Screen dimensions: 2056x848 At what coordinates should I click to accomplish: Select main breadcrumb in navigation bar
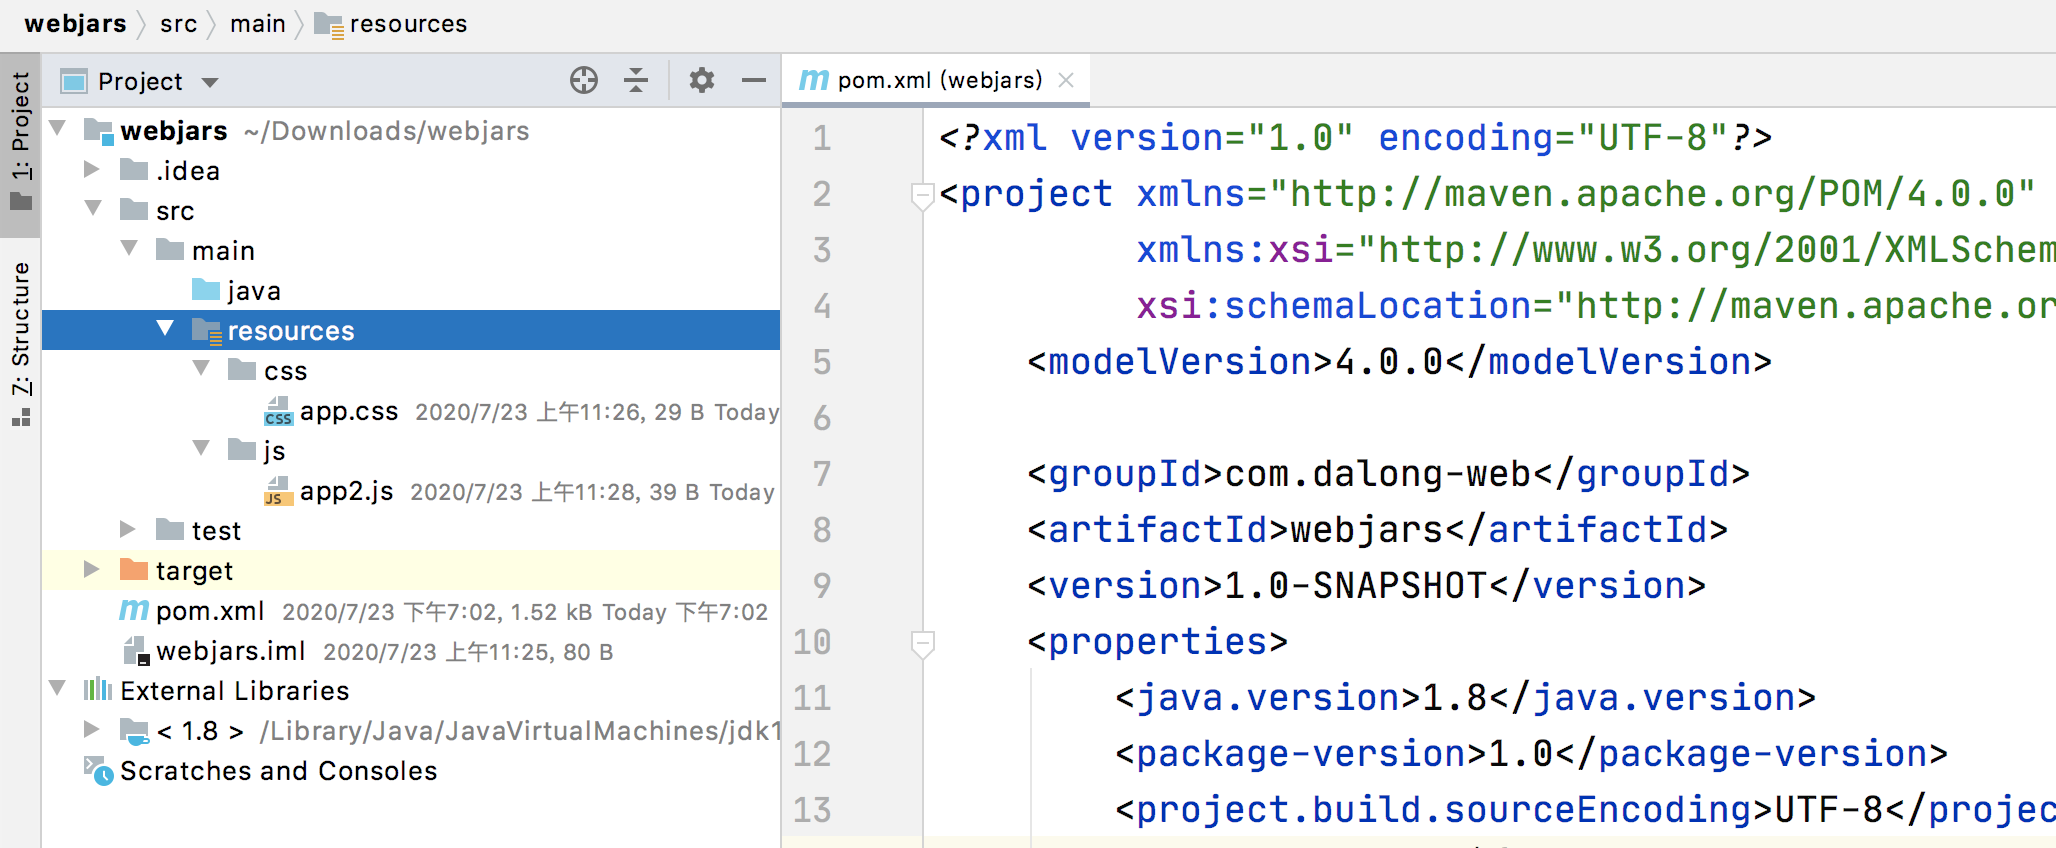click(258, 24)
